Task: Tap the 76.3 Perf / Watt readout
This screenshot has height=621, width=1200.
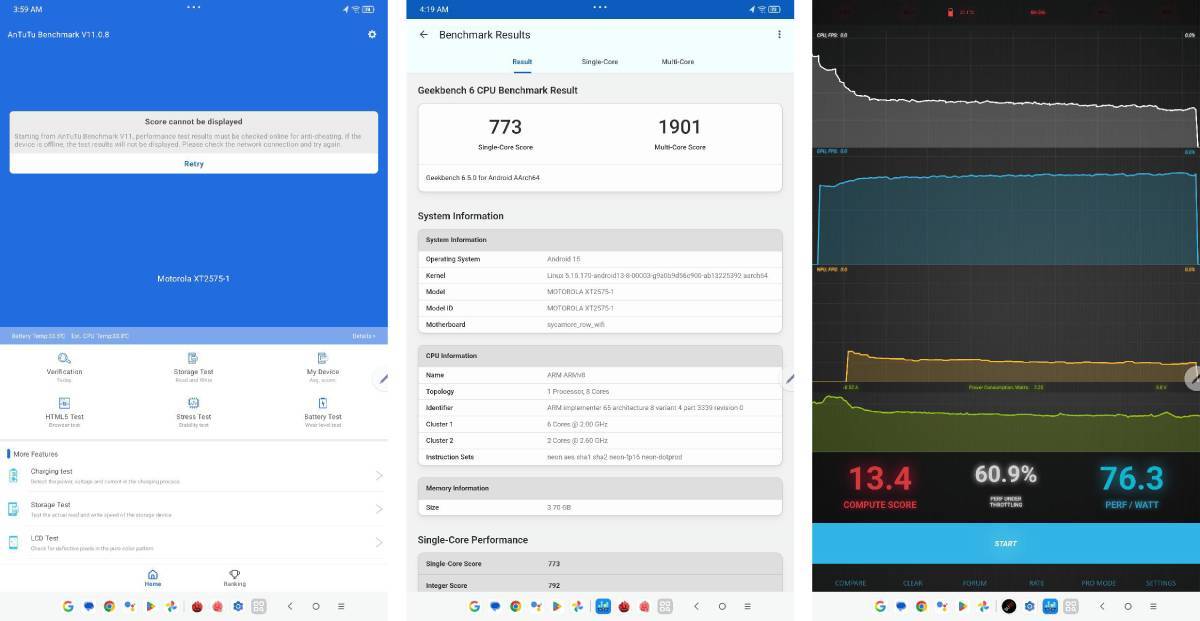Action: click(x=1132, y=479)
